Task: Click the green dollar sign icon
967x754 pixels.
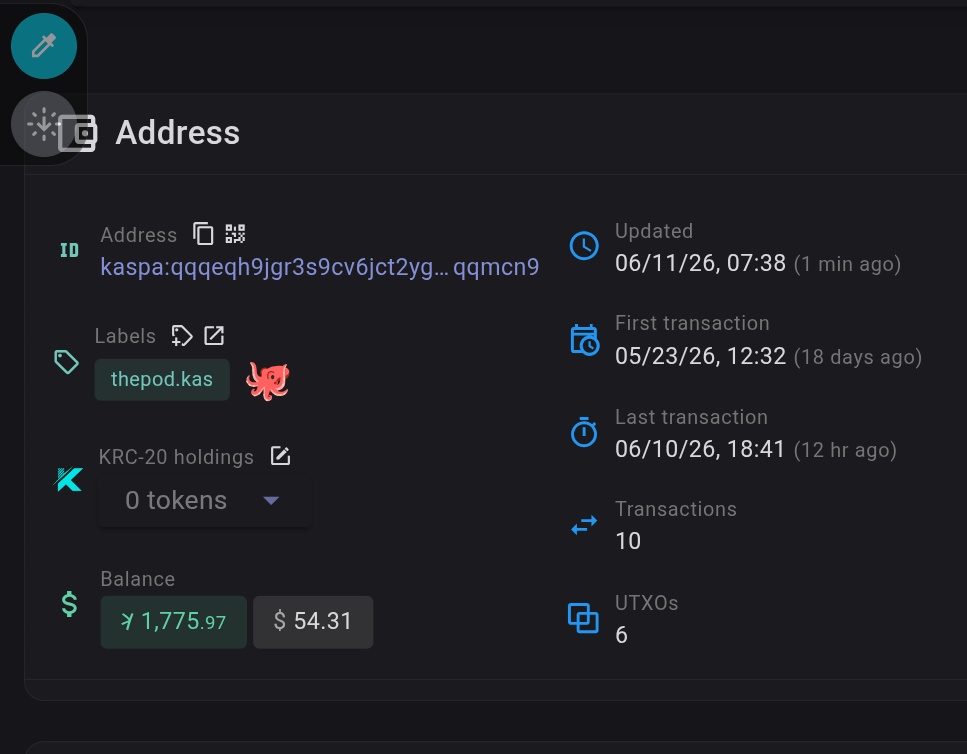Action: [70, 604]
